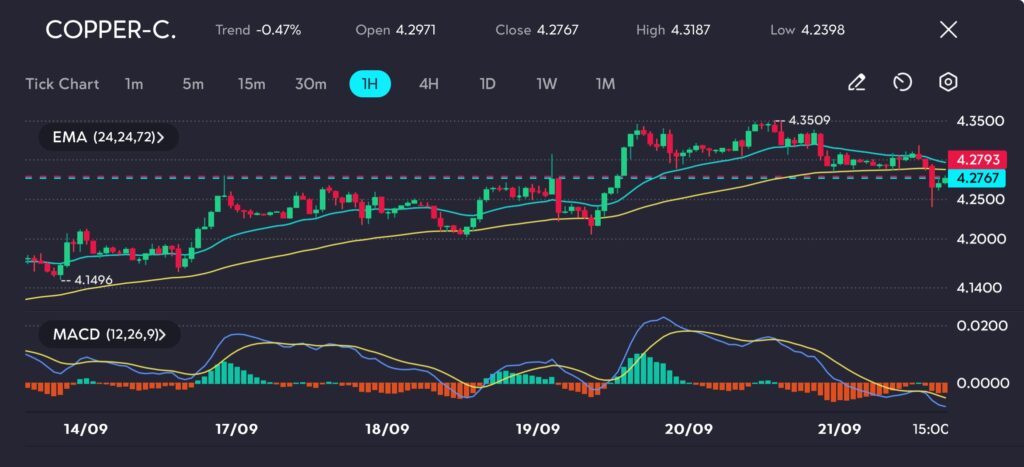The height and width of the screenshot is (467, 1024).
Task: Select the 1W timeframe
Action: (x=546, y=84)
